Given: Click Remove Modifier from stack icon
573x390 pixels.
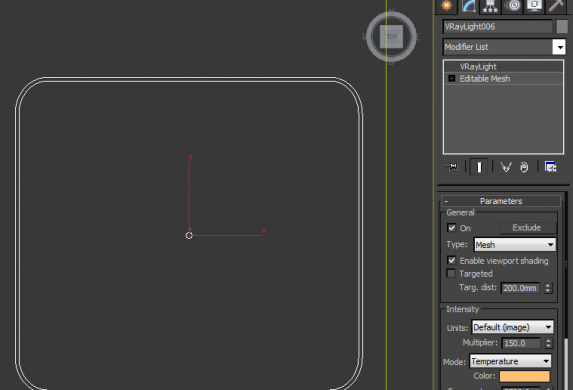Looking at the screenshot, I should [524, 167].
